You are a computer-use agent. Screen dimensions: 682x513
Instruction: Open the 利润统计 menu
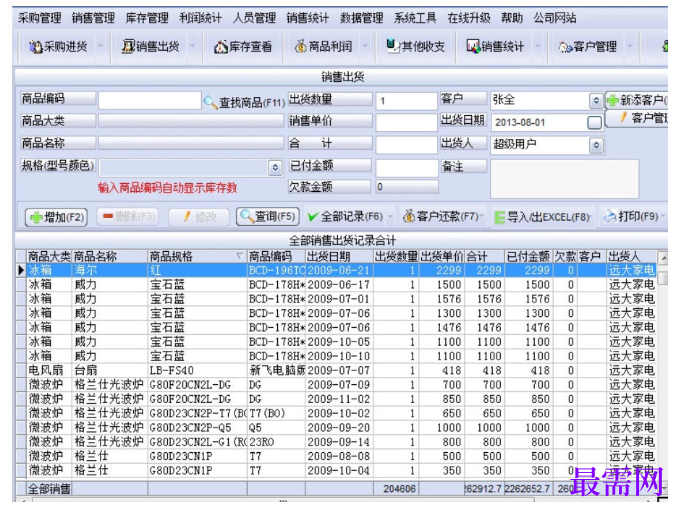pyautogui.click(x=201, y=18)
